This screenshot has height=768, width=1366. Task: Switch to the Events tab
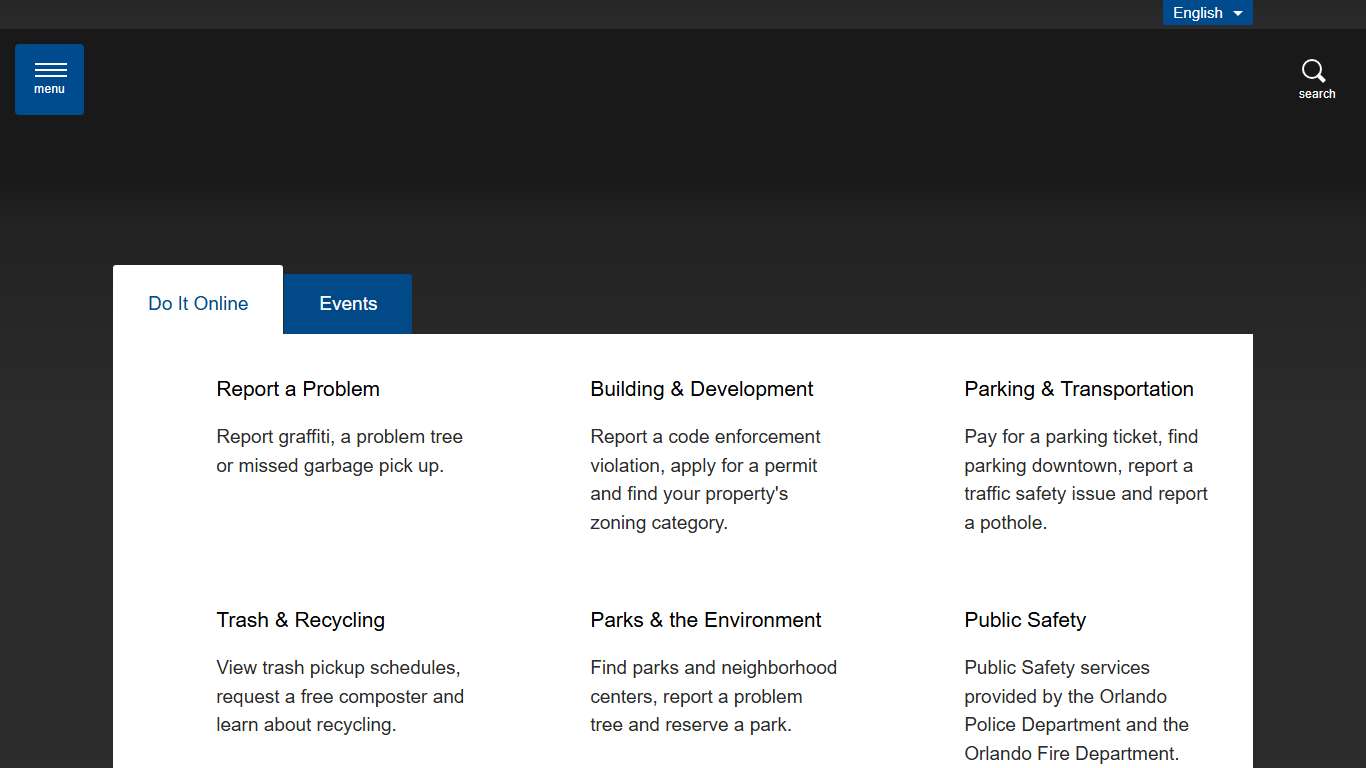click(x=348, y=304)
